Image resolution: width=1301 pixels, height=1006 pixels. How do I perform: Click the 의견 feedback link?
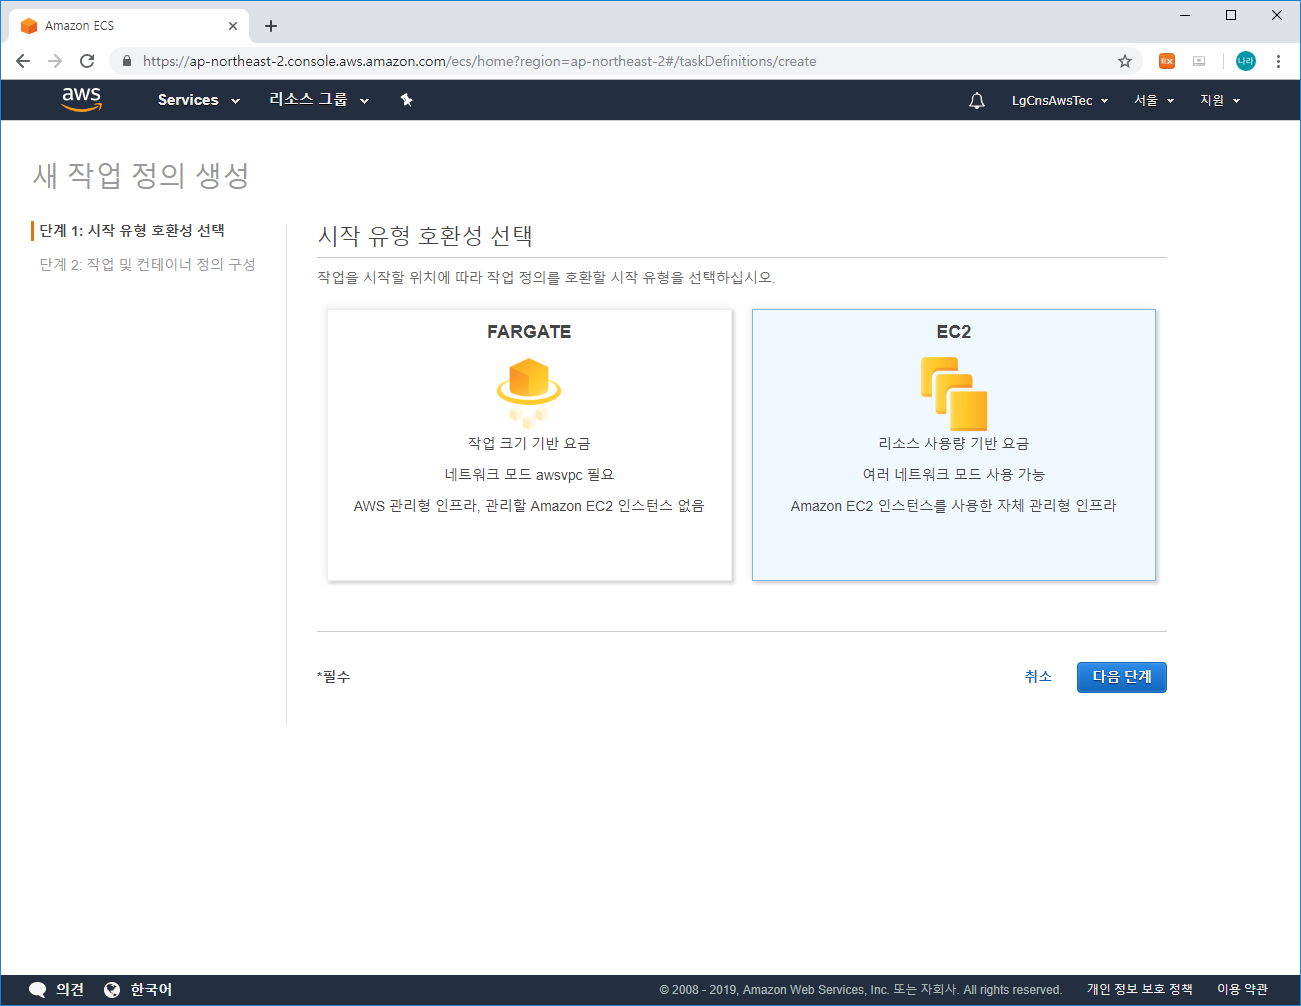(x=70, y=989)
